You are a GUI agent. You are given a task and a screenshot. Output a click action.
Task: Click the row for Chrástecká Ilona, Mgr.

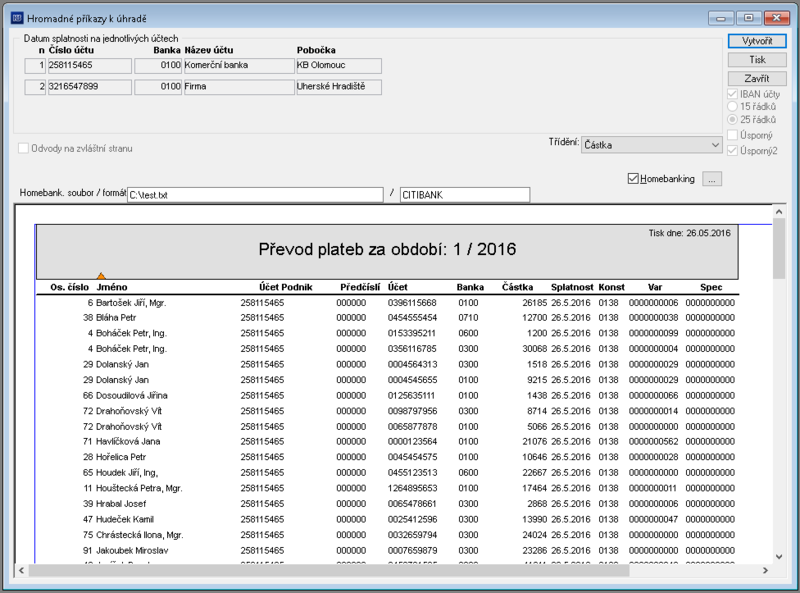point(388,535)
